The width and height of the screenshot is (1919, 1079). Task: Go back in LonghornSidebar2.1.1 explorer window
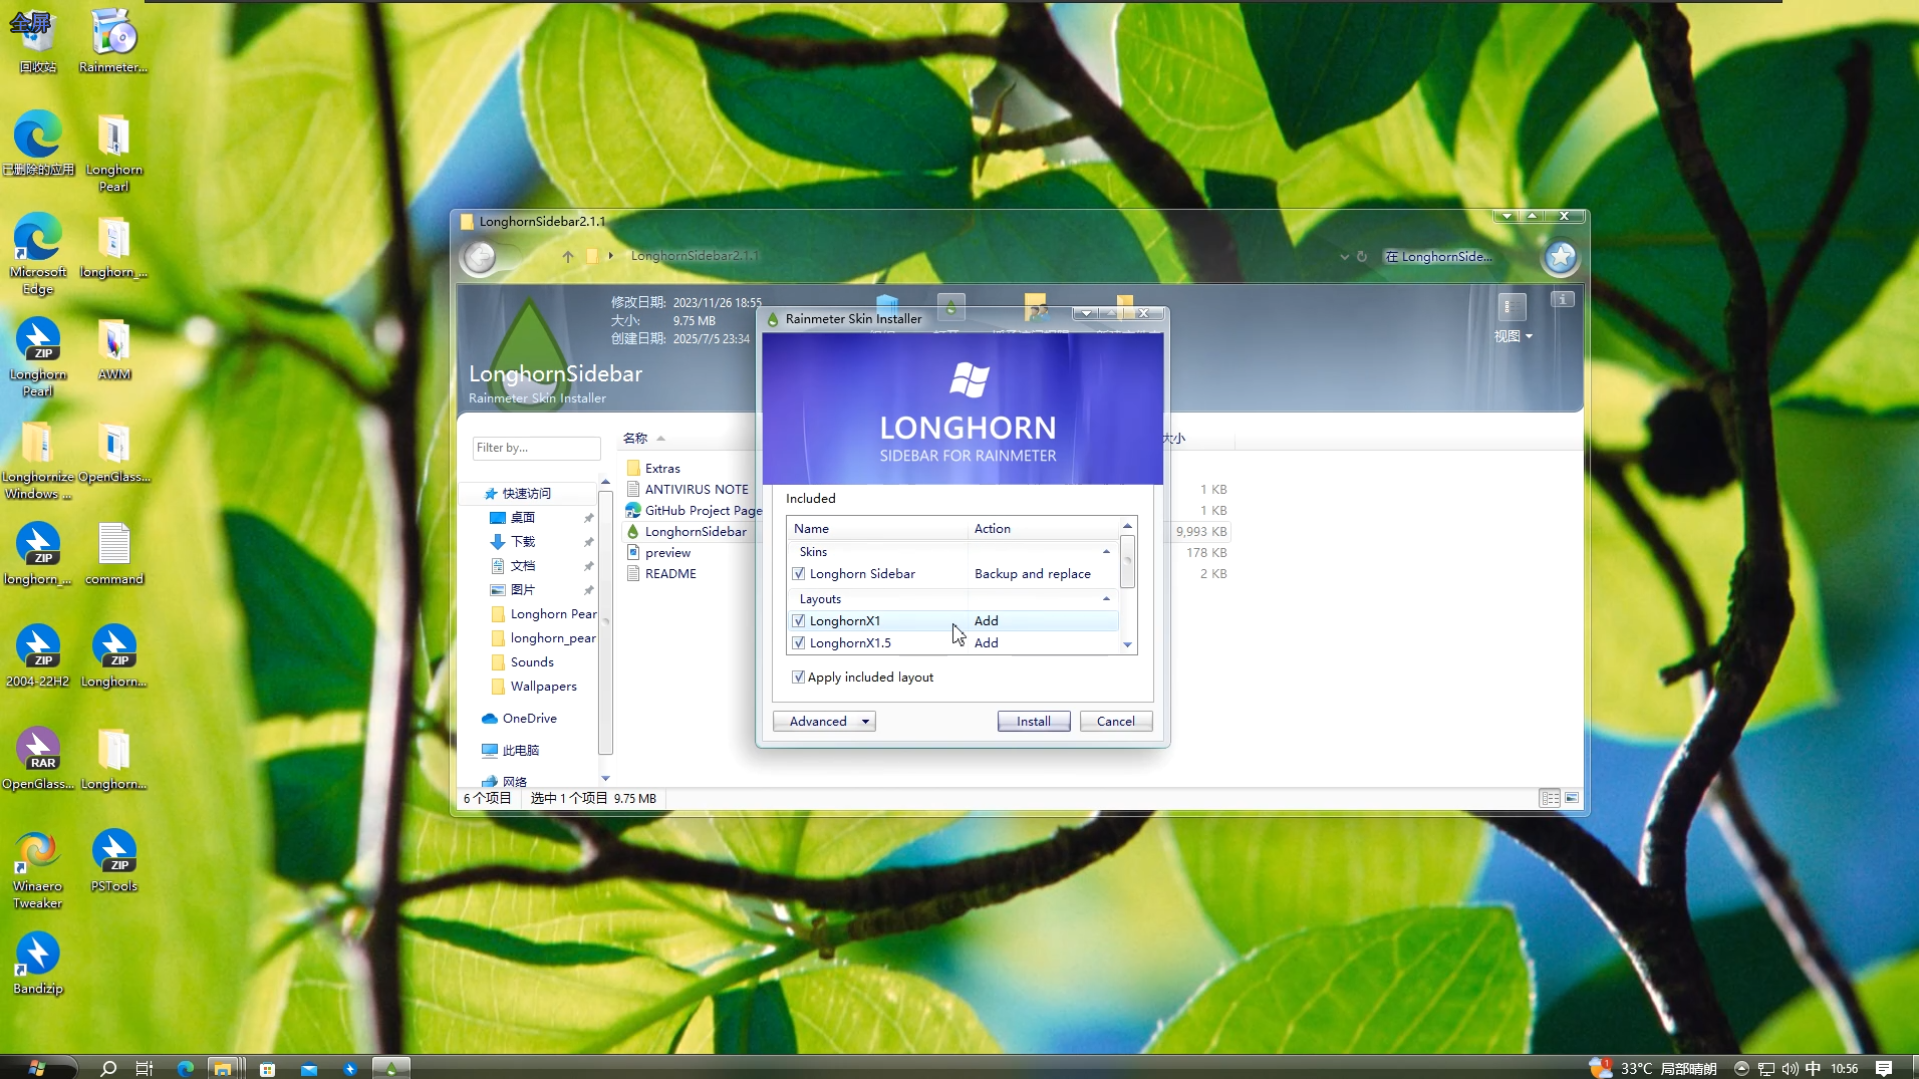[480, 257]
